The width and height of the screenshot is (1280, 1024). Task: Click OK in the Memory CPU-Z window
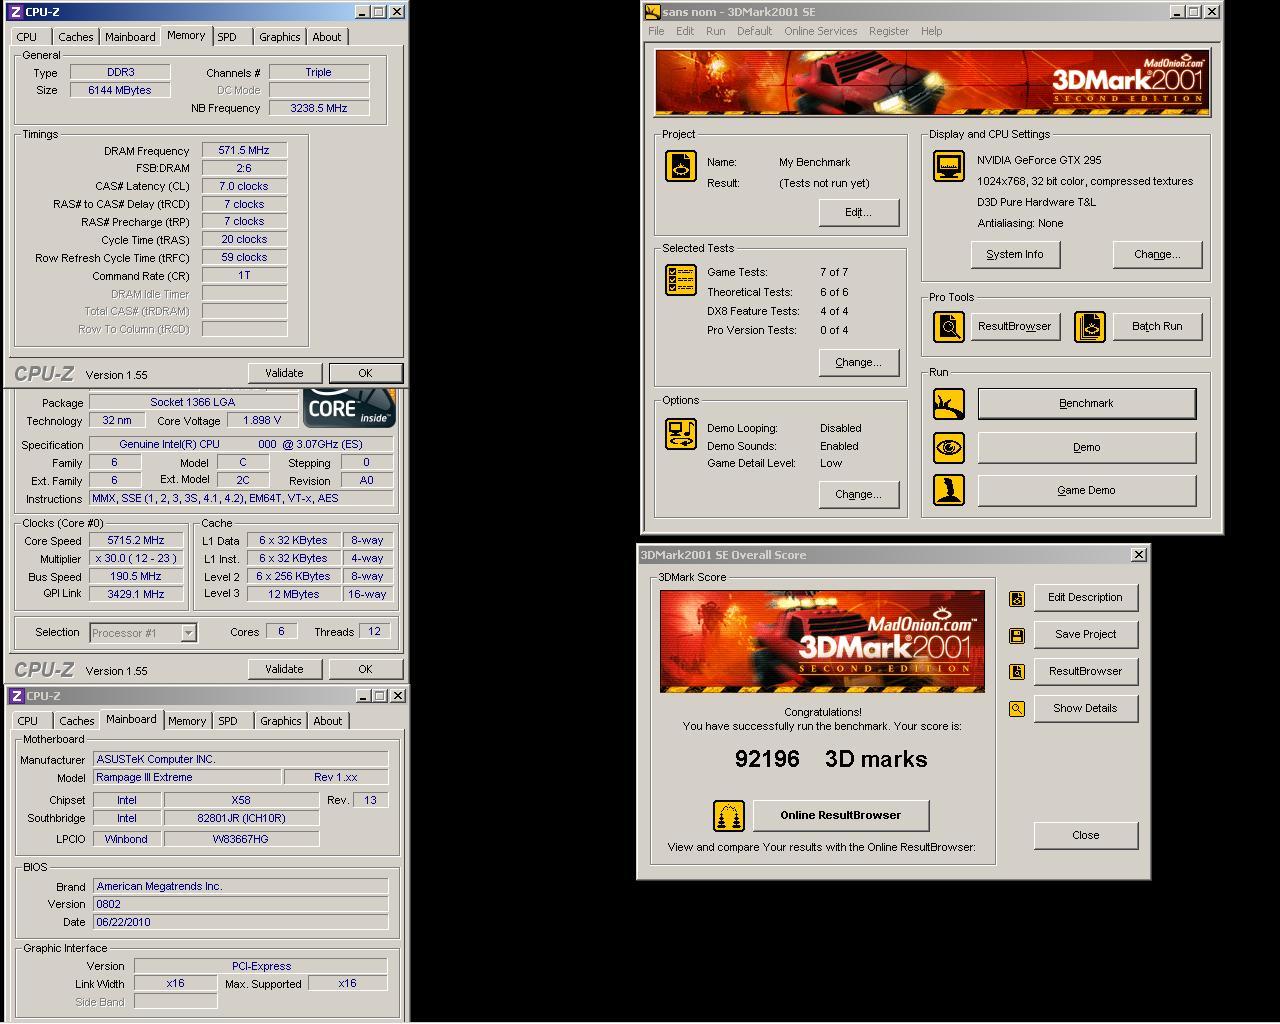click(365, 373)
